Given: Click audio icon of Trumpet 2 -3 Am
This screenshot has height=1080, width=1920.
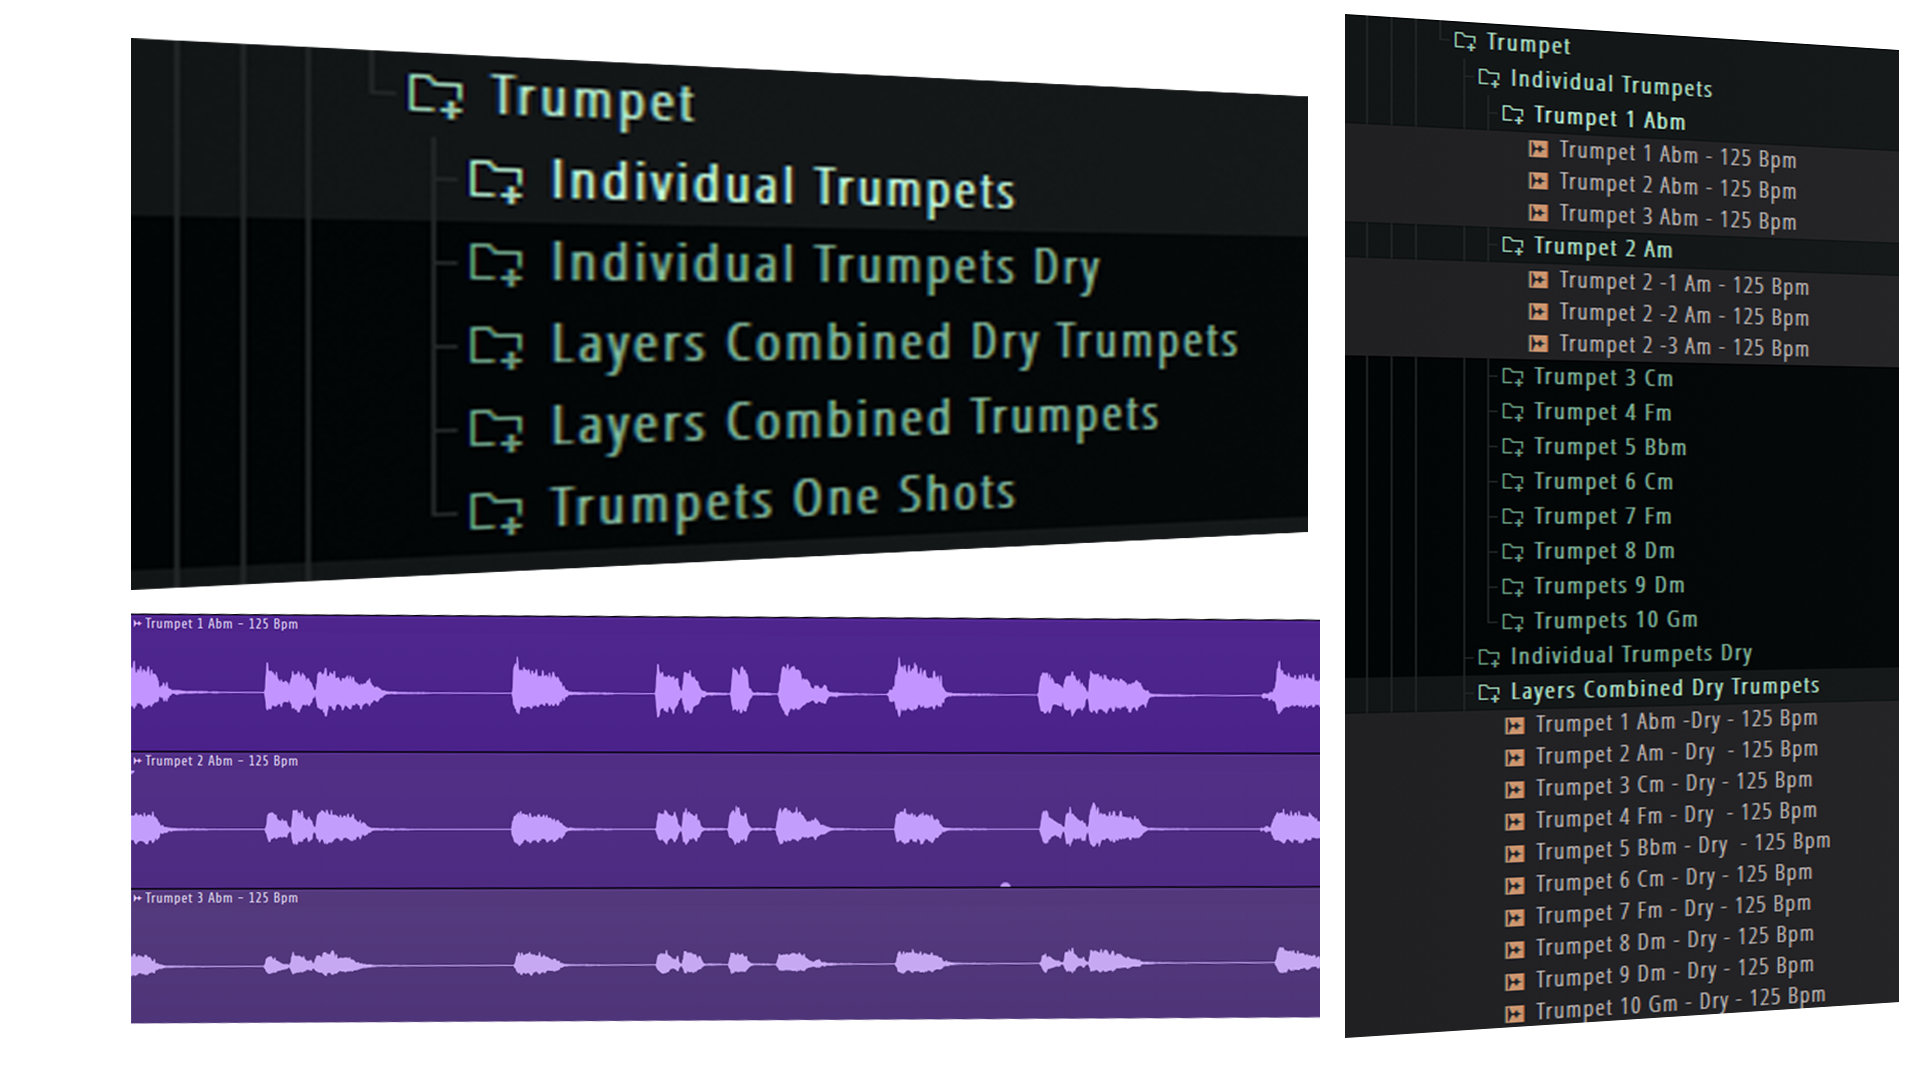Looking at the screenshot, I should pyautogui.click(x=1539, y=344).
